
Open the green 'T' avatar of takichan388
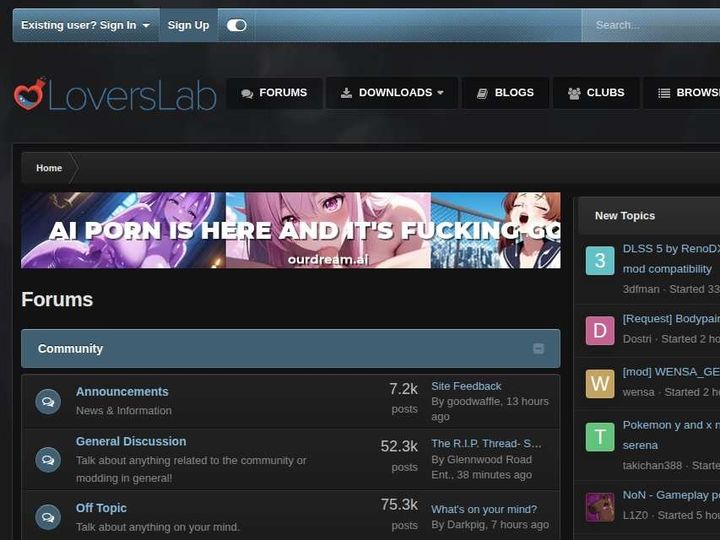coord(600,437)
